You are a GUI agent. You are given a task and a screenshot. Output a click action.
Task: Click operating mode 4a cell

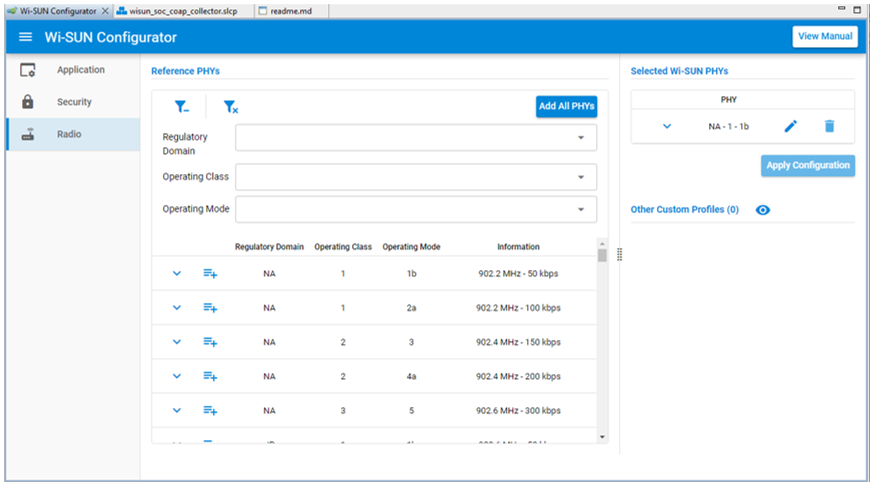point(411,376)
